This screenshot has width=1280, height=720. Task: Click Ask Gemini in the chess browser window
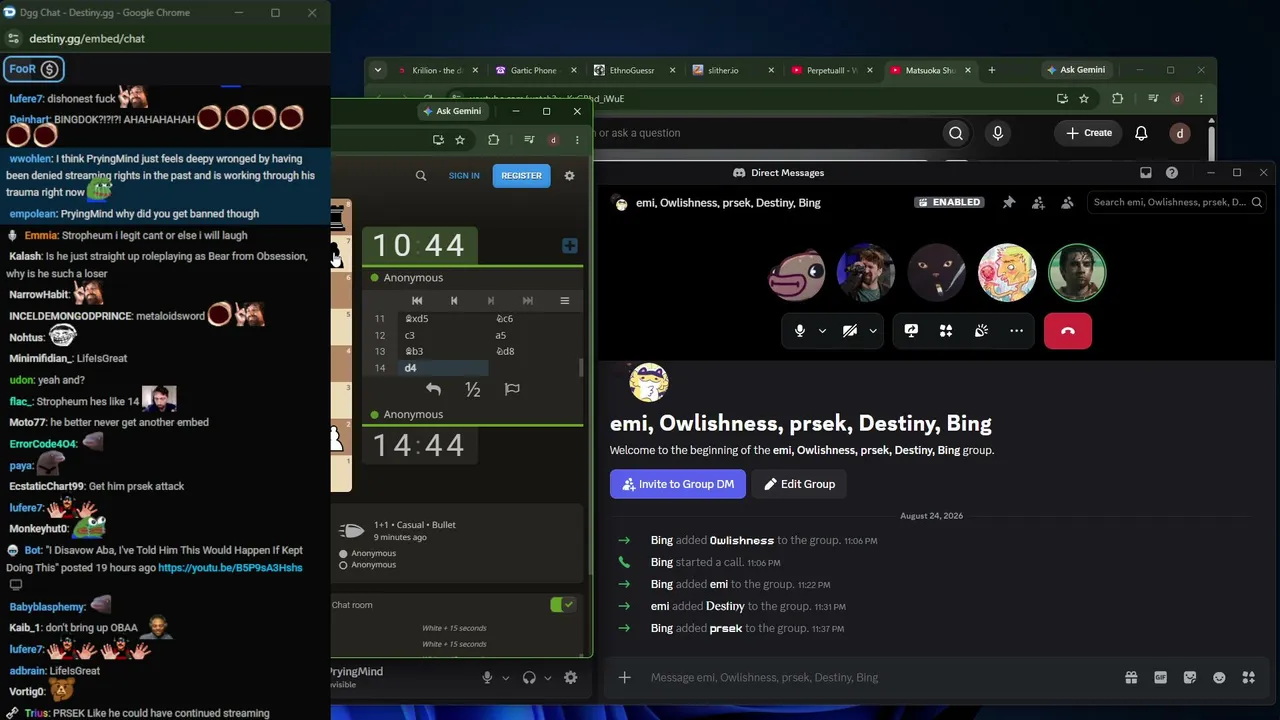[x=452, y=111]
